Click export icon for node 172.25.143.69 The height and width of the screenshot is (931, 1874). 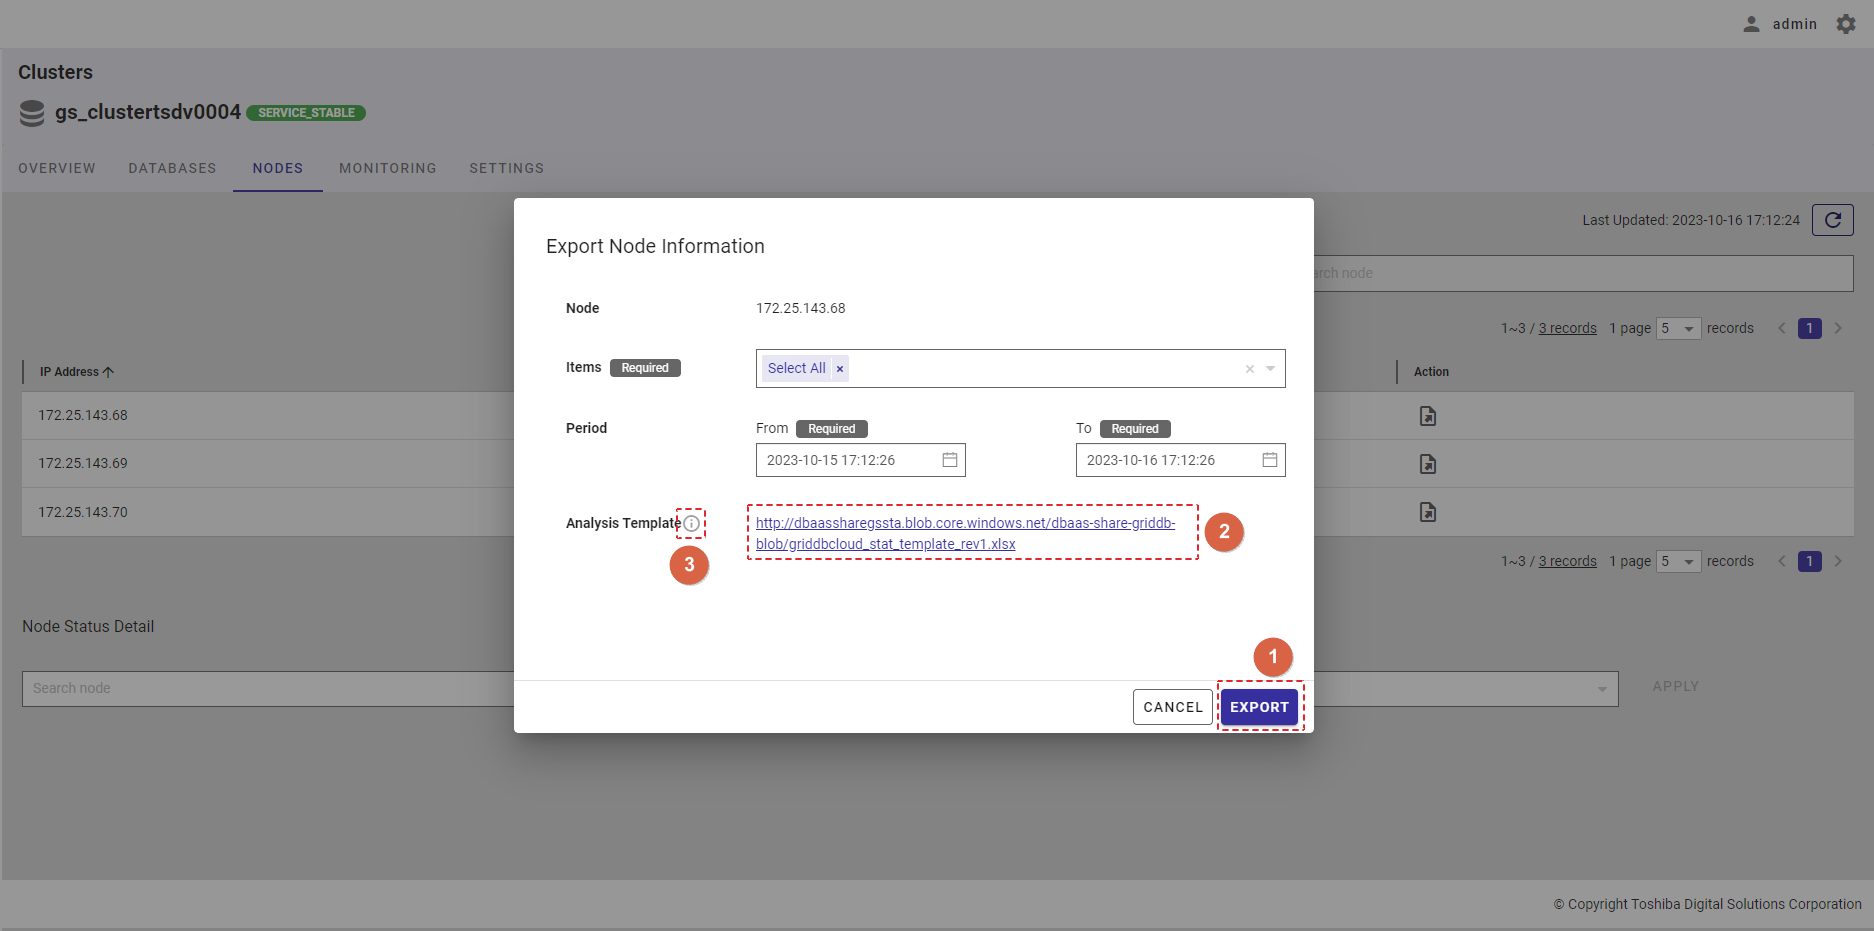1428,464
